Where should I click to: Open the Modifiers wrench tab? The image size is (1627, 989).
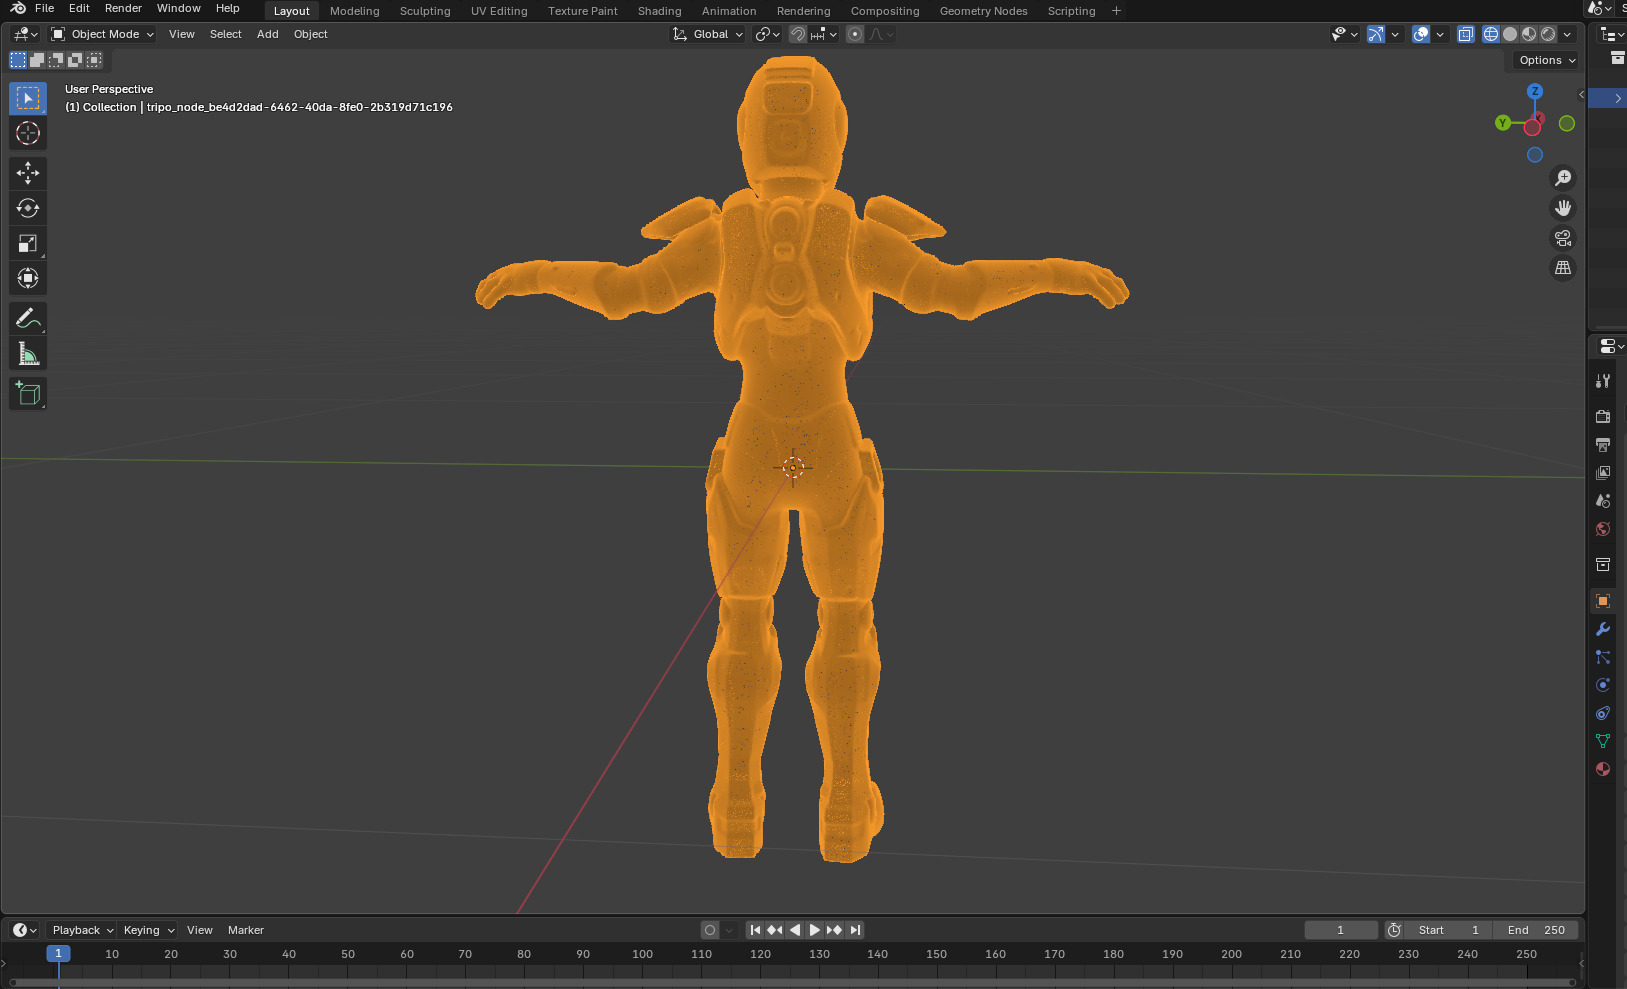[1603, 629]
